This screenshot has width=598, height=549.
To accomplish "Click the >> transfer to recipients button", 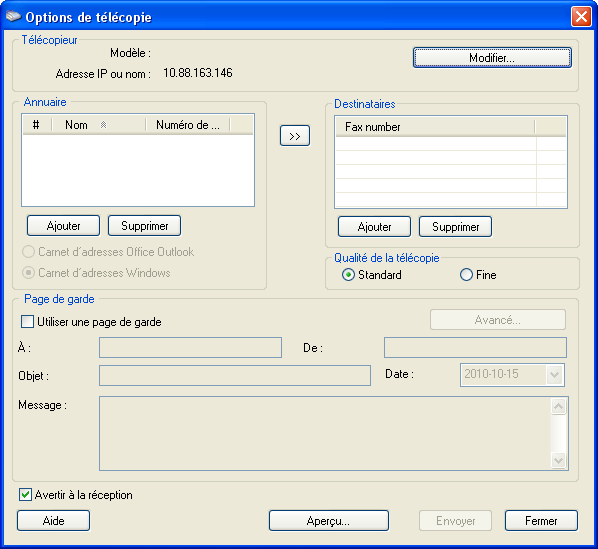I will pos(295,136).
